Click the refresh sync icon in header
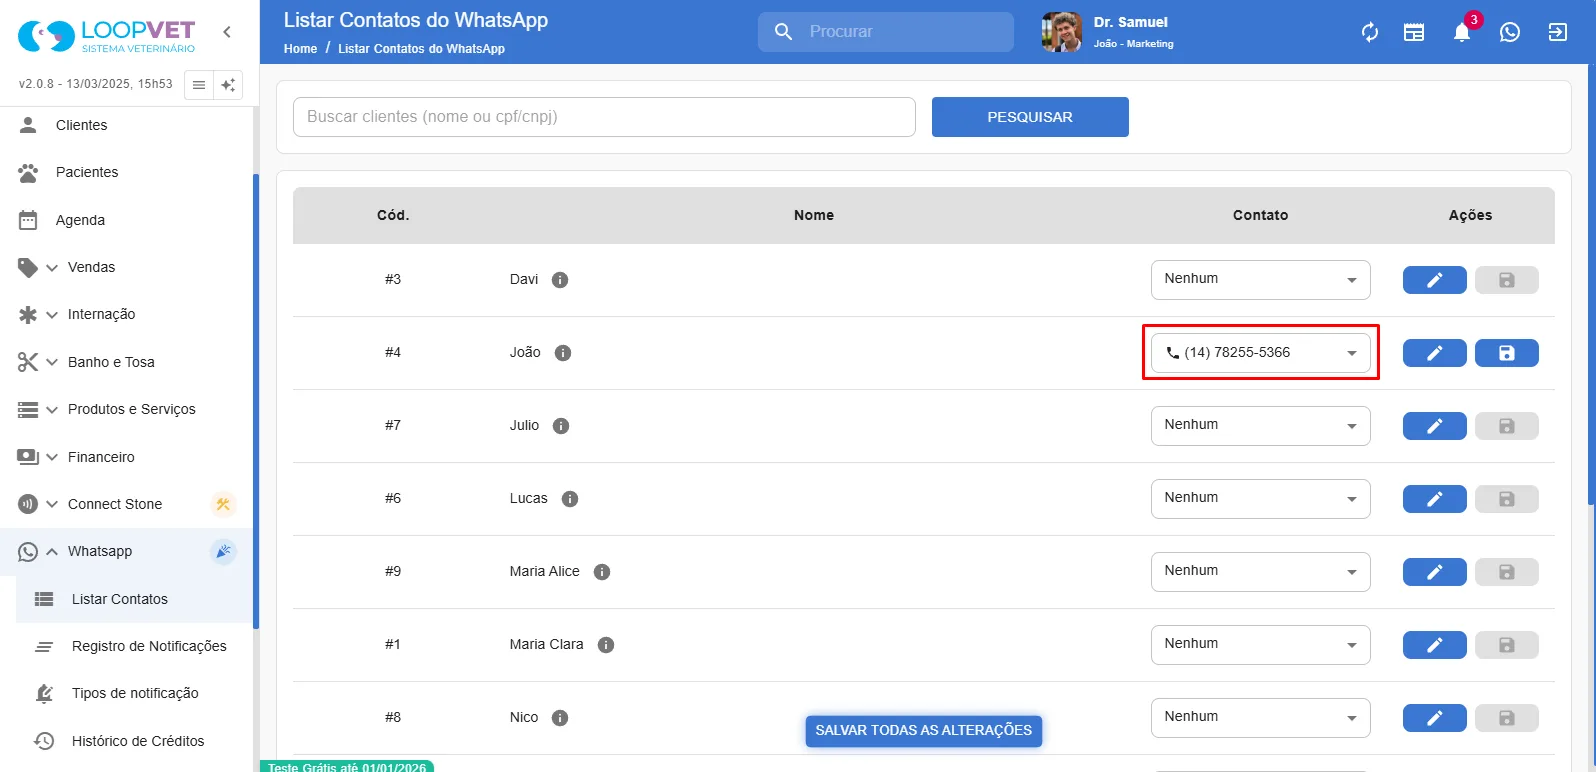1596x772 pixels. tap(1370, 32)
